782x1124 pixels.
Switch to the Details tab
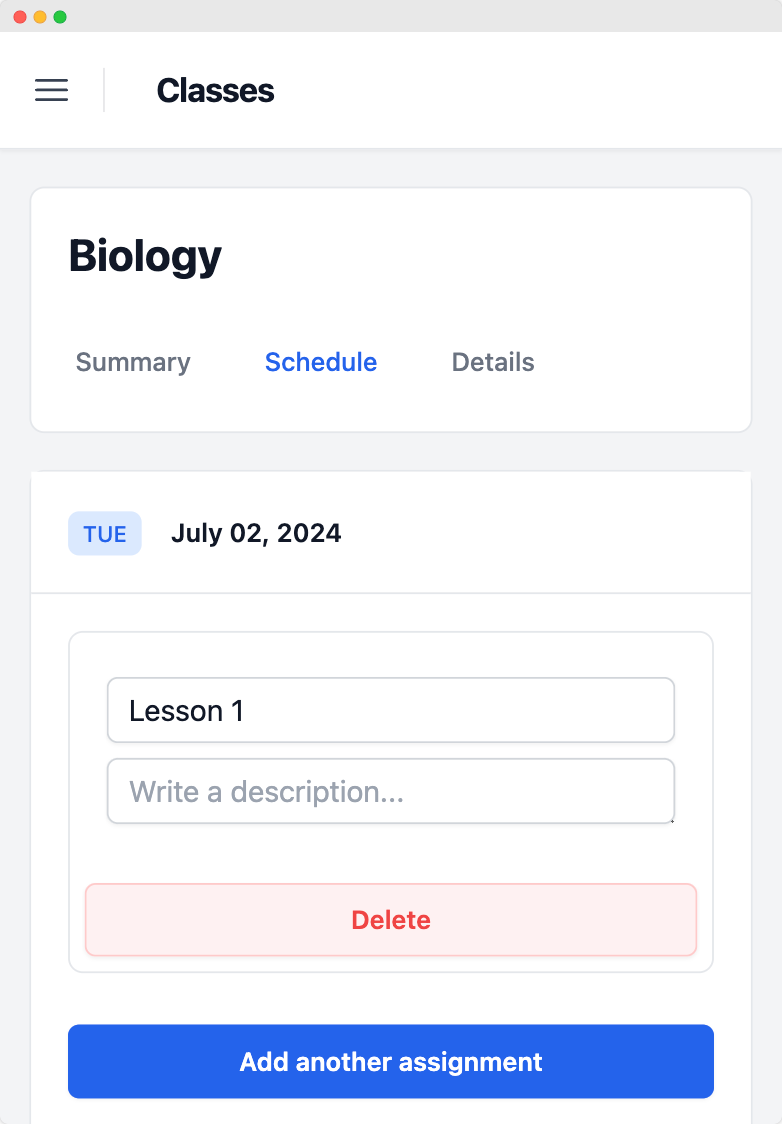[x=492, y=362]
